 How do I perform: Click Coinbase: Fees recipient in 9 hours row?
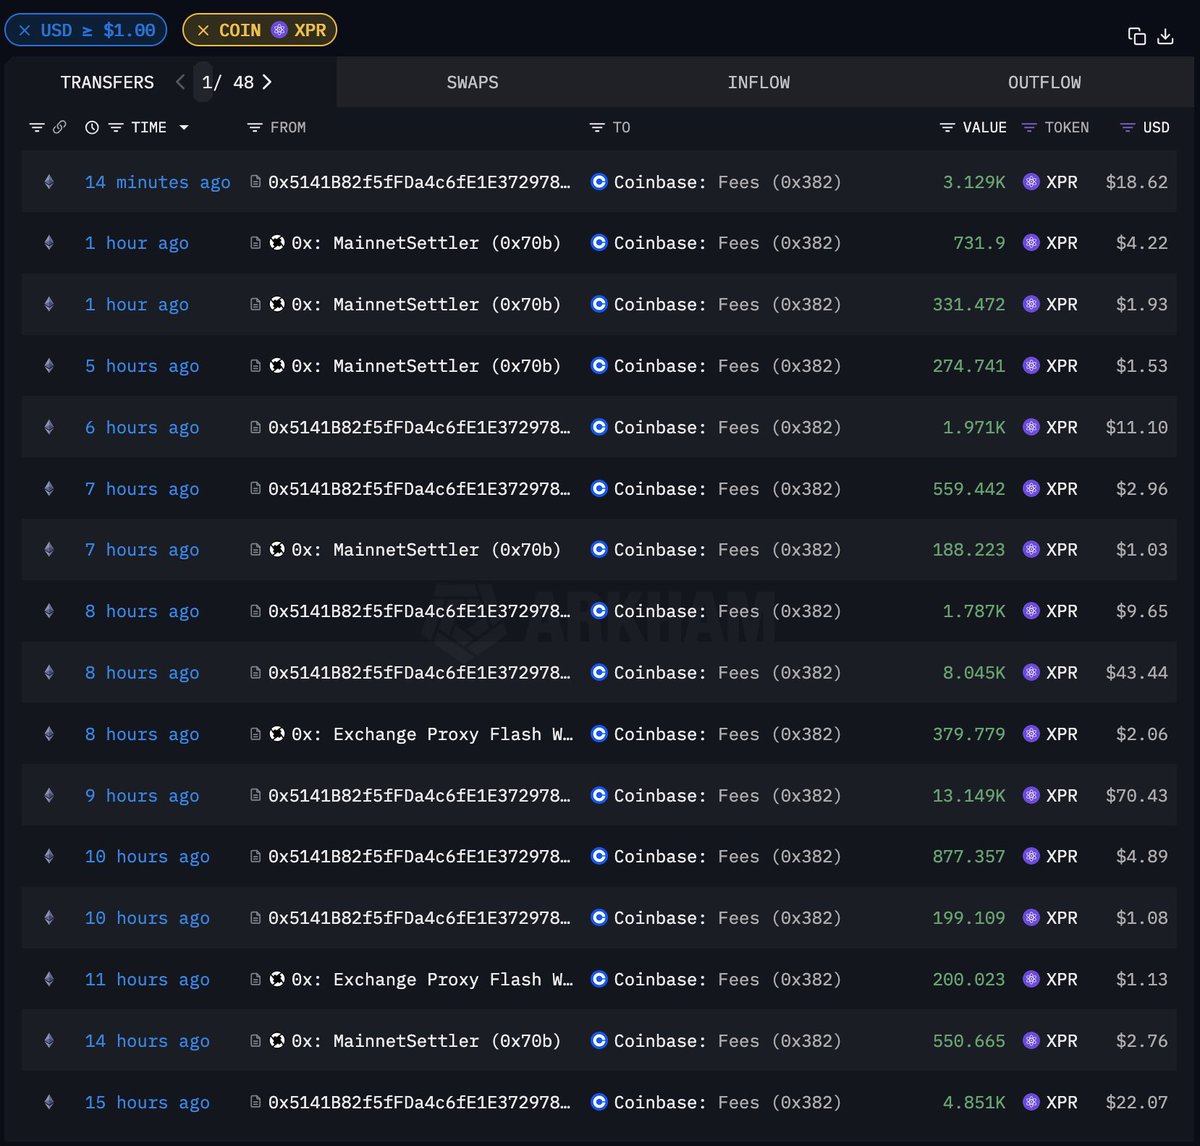727,795
